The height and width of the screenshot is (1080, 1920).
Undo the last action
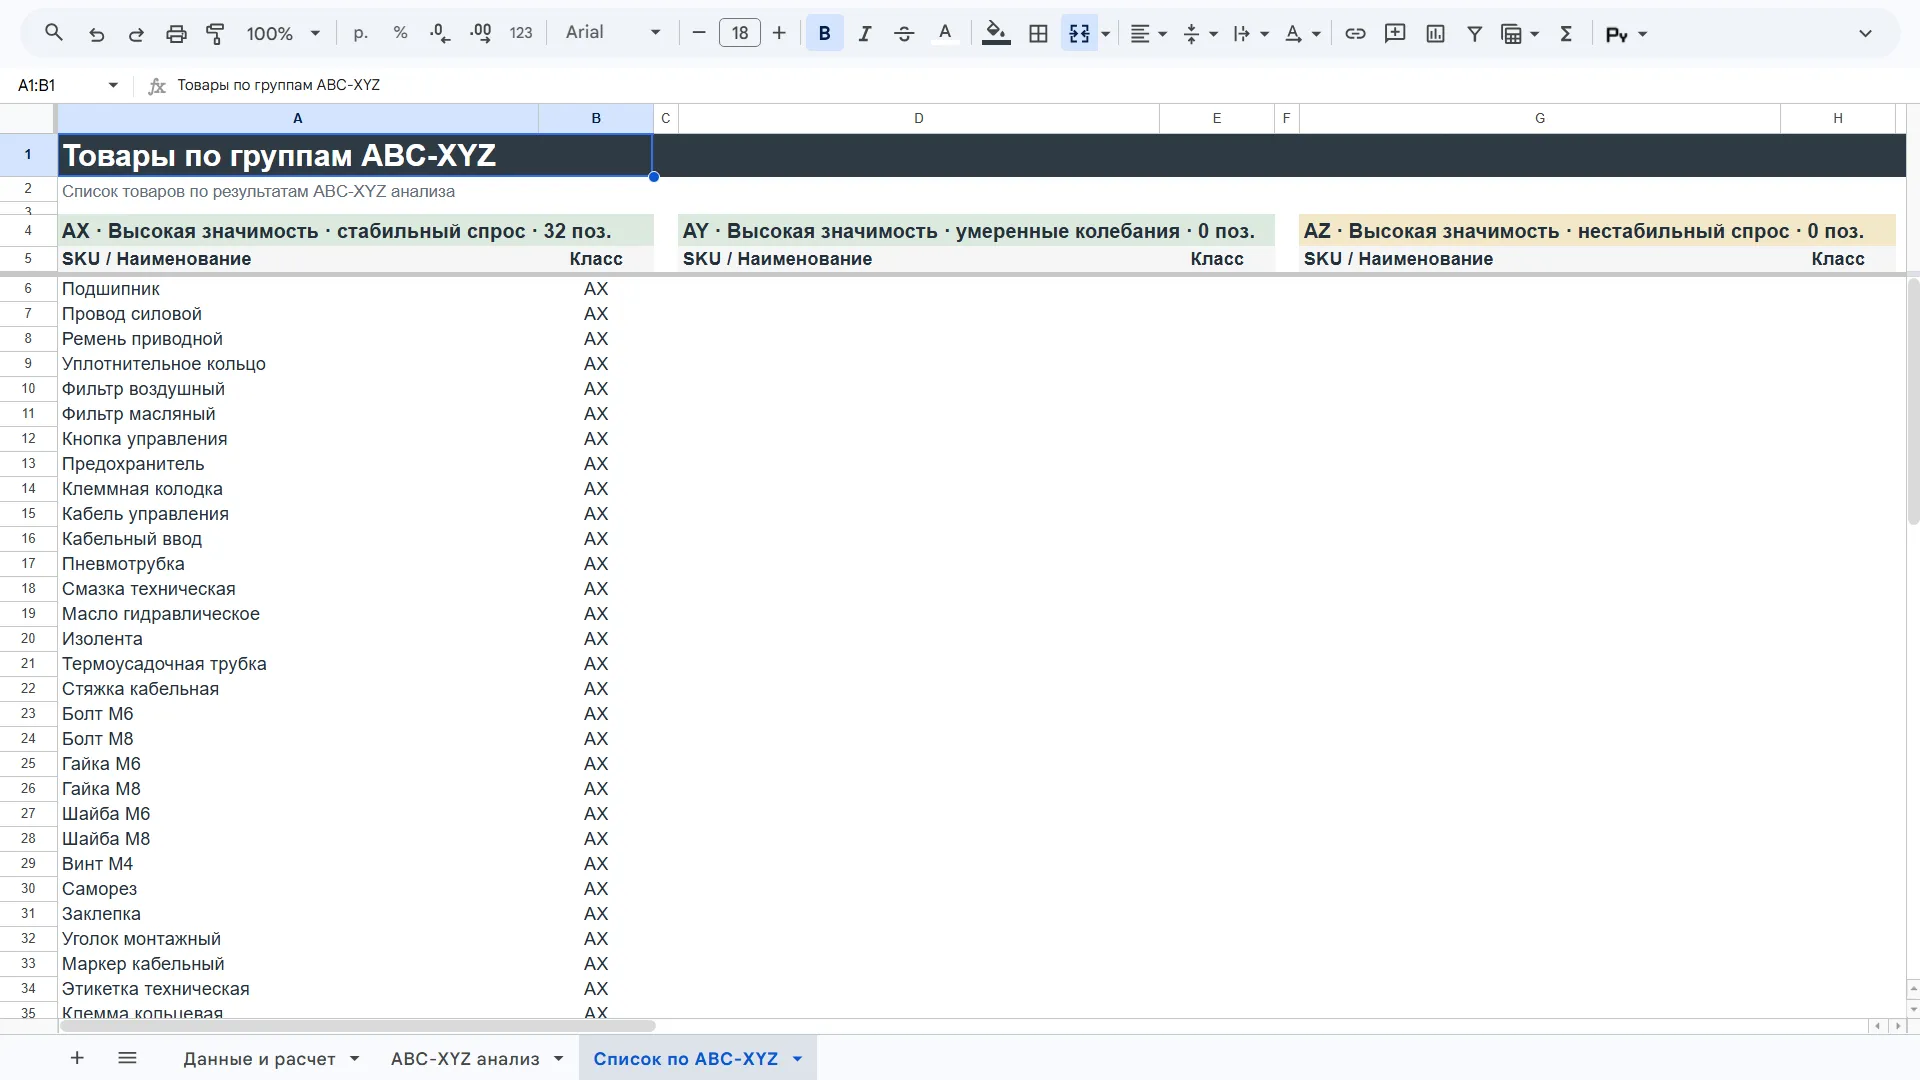point(96,33)
